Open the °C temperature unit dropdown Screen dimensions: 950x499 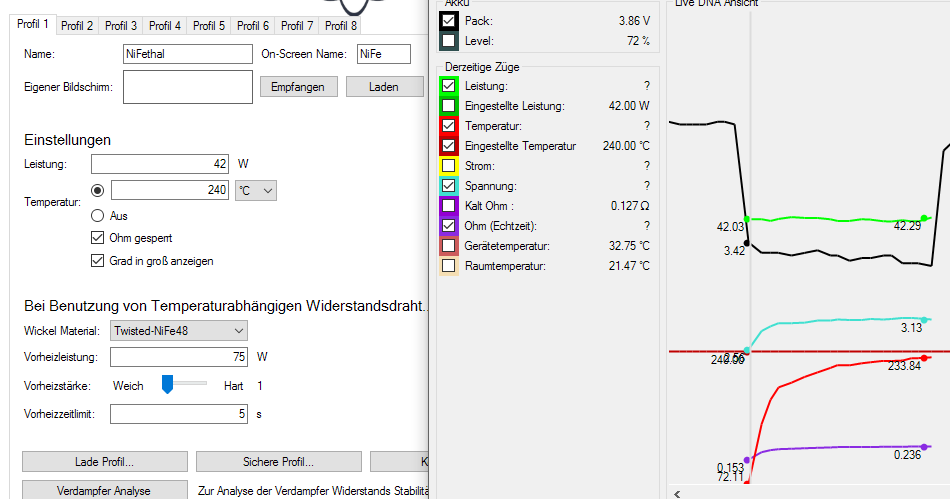(x=255, y=190)
